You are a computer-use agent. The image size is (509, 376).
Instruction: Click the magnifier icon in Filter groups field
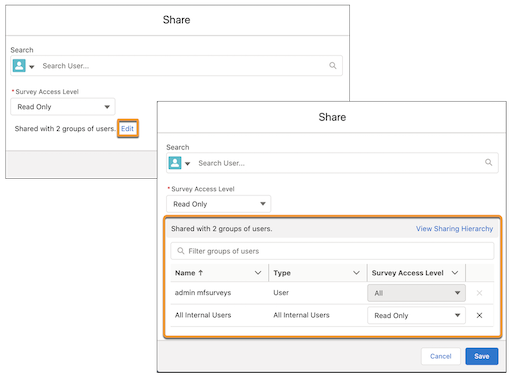point(181,251)
